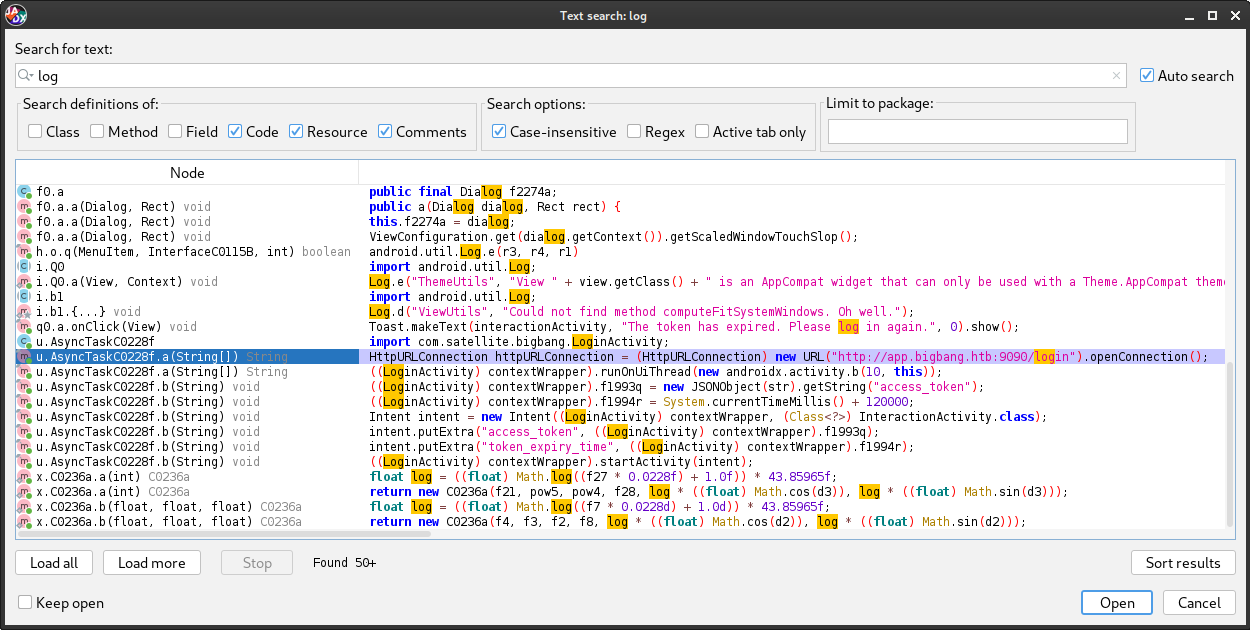Uncheck the Code search definition checkbox

click(x=235, y=132)
